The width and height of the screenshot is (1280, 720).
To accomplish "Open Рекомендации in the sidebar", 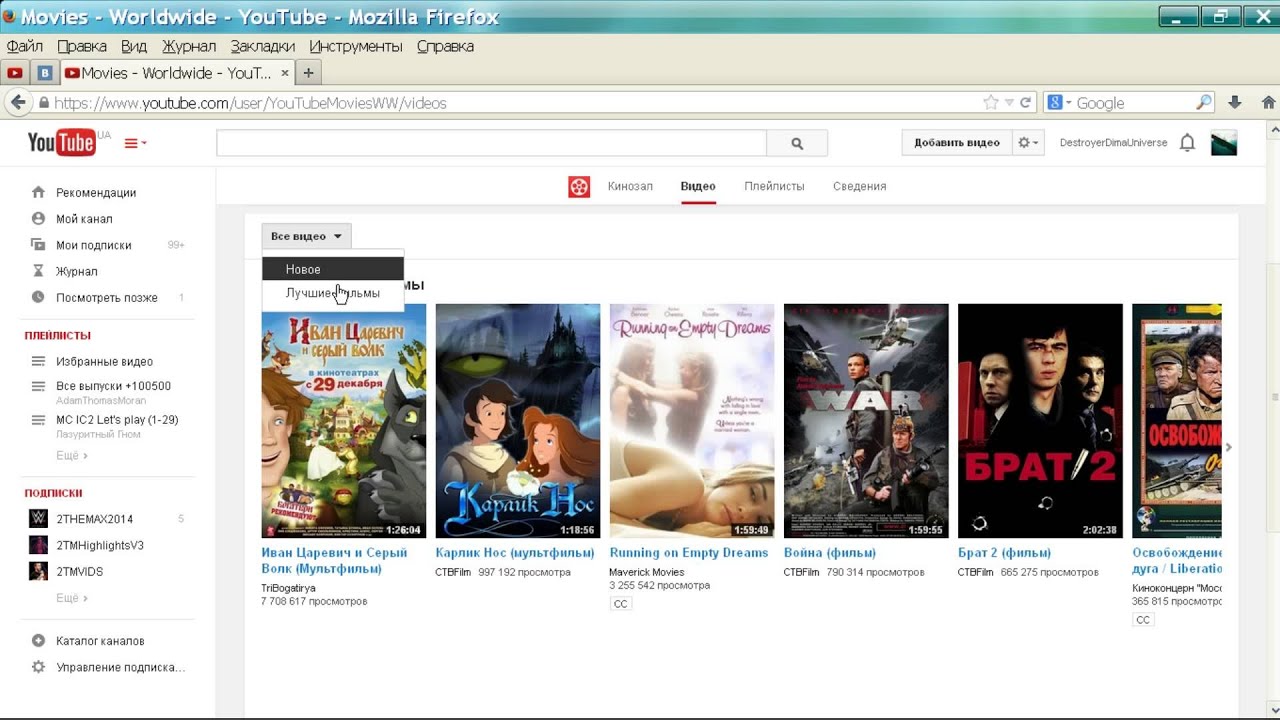I will 96,192.
